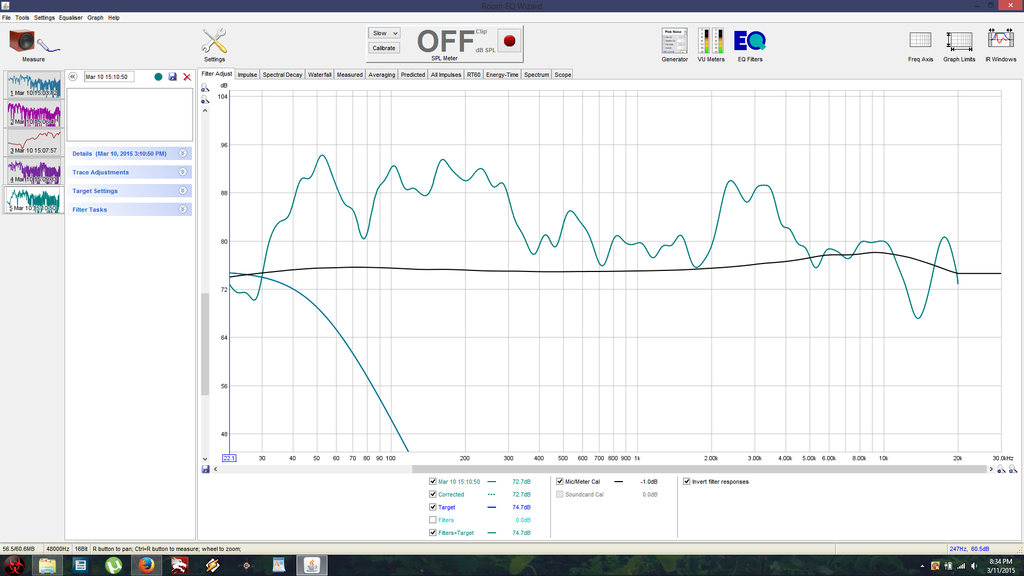Open IR Windows settings
Screen dimensions: 1024x576
tap(1000, 46)
